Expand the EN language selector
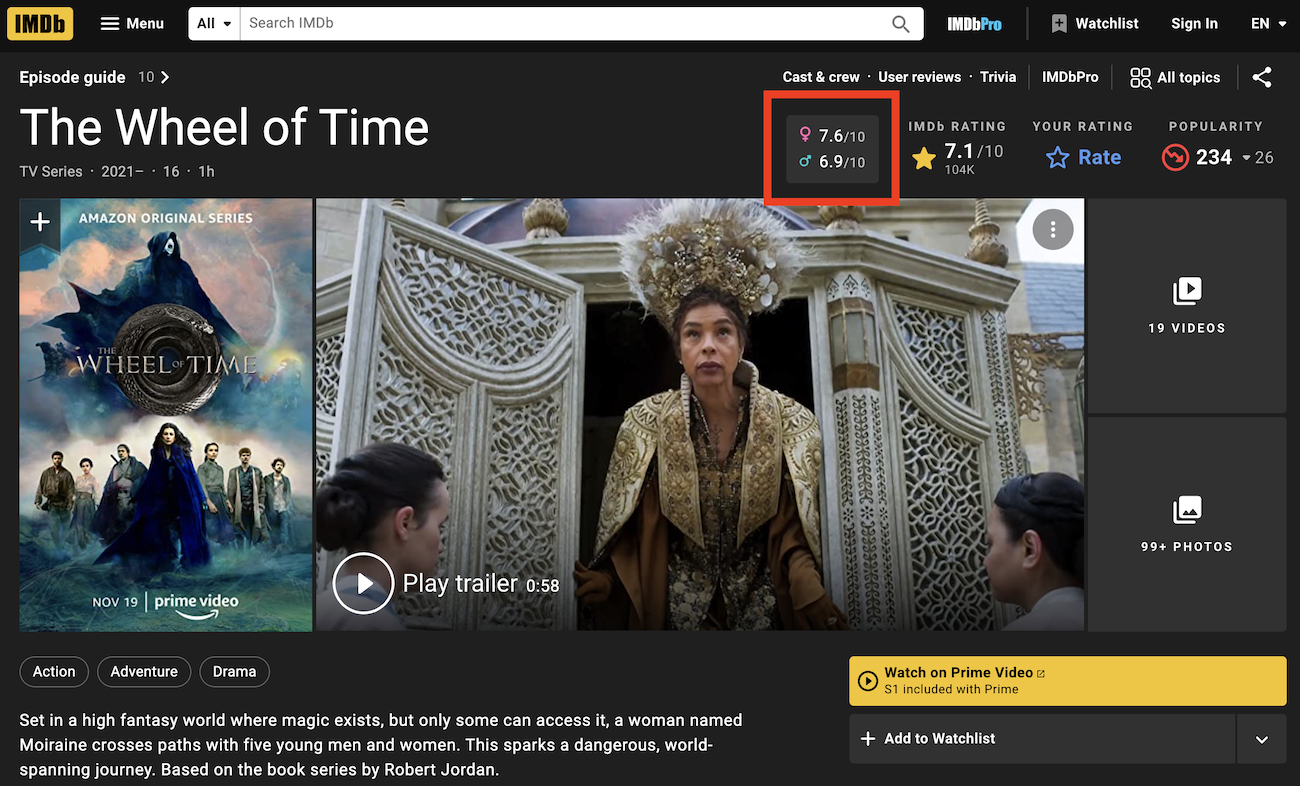Viewport: 1300px width, 786px height. pos(1268,23)
